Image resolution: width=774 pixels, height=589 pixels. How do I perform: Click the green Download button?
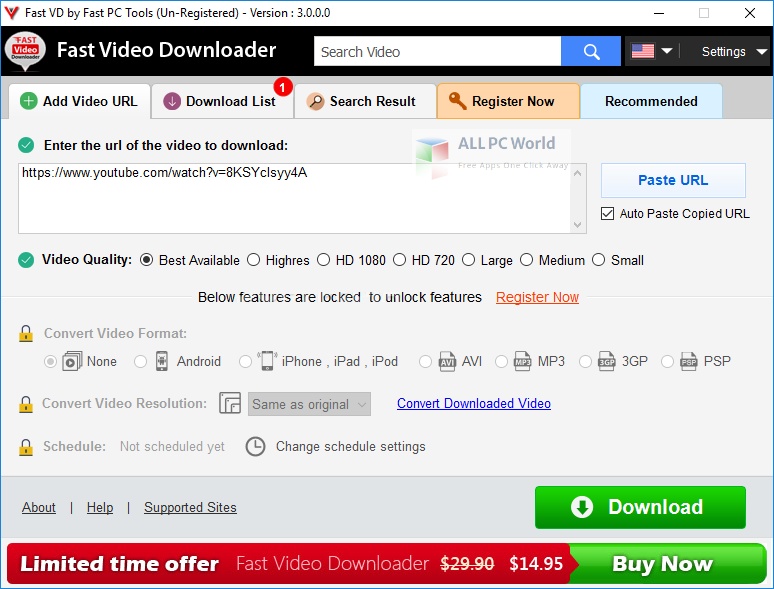point(640,507)
